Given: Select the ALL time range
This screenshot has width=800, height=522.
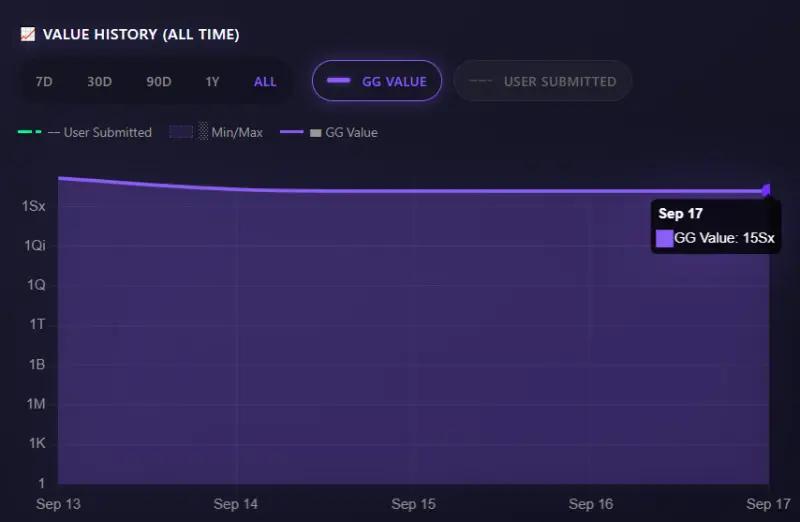Looking at the screenshot, I should [265, 82].
